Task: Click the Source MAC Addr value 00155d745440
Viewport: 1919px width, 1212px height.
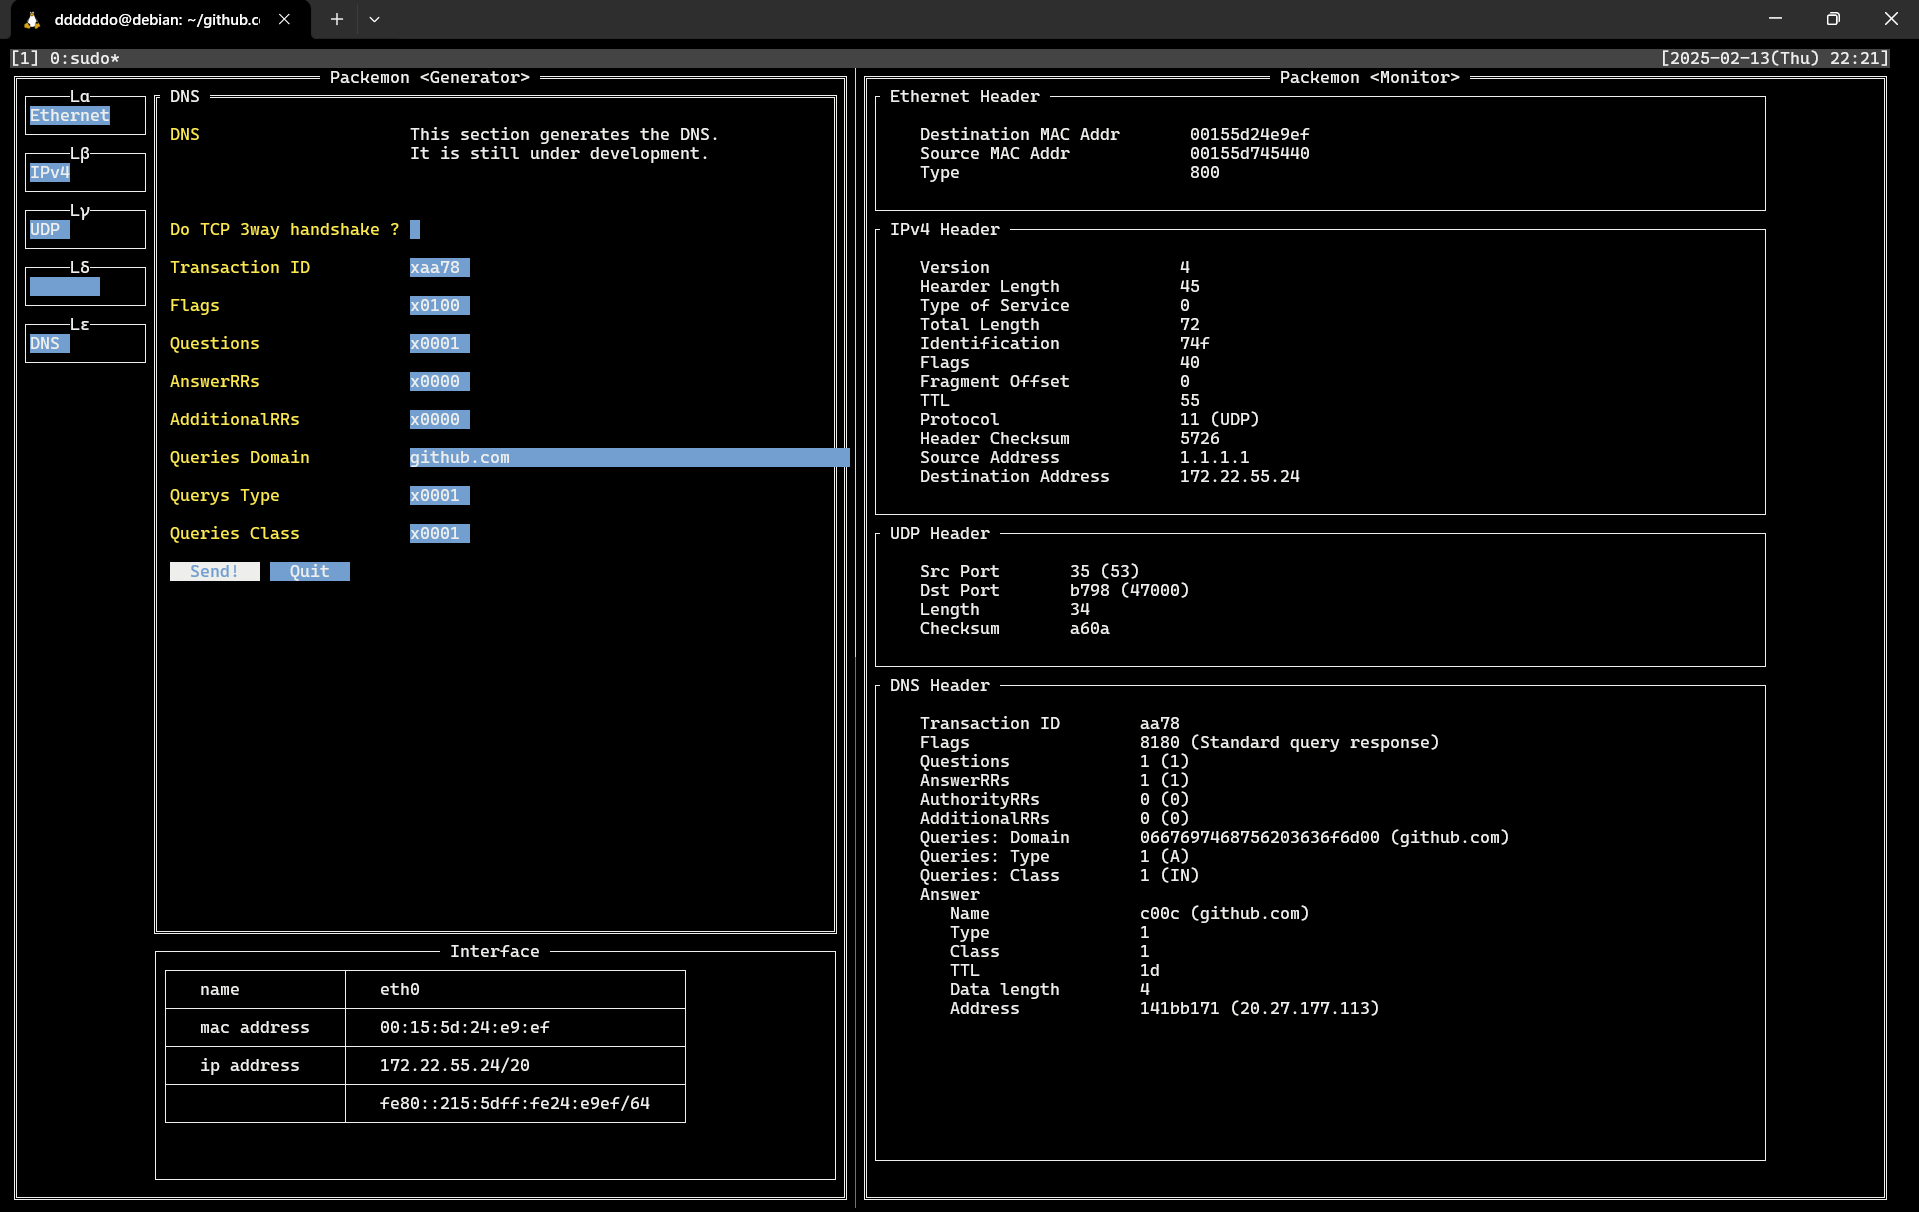Action: (x=1250, y=154)
